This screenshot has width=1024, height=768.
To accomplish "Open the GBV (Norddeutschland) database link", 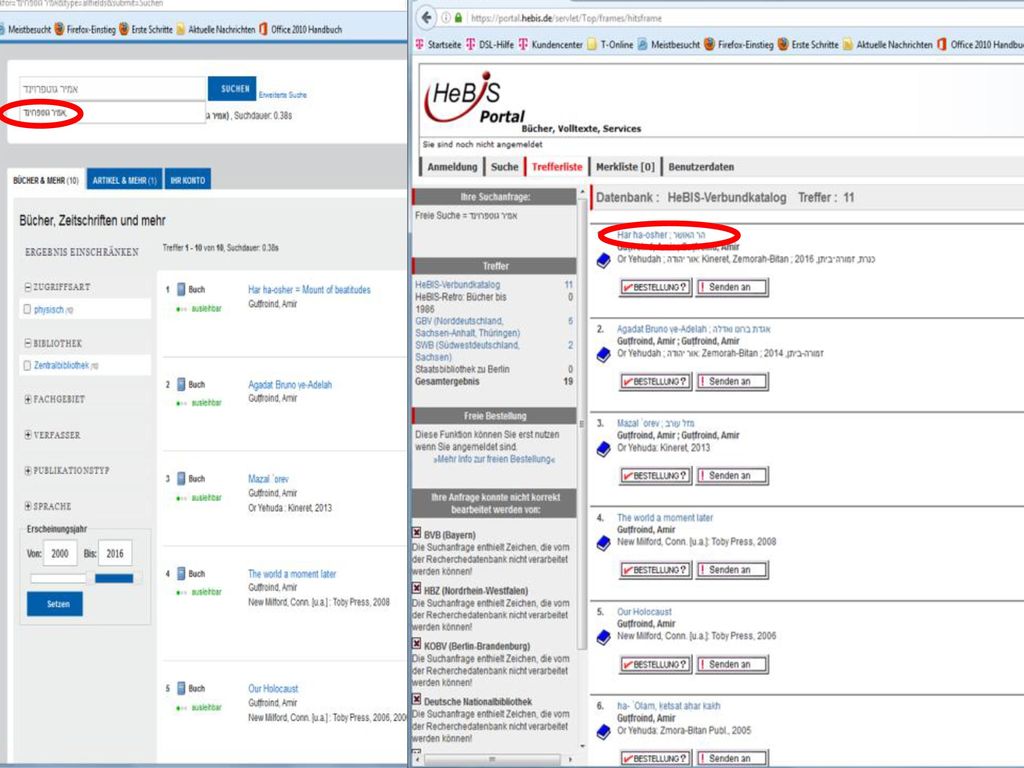I will click(x=468, y=327).
